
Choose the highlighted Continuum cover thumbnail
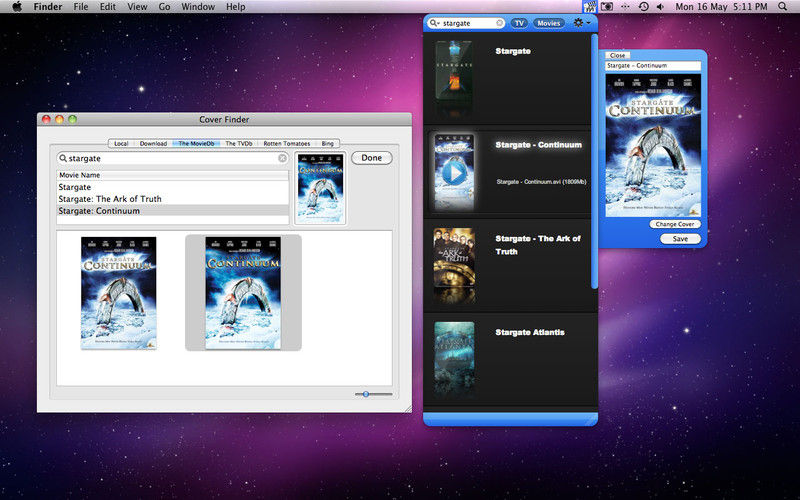(243, 292)
